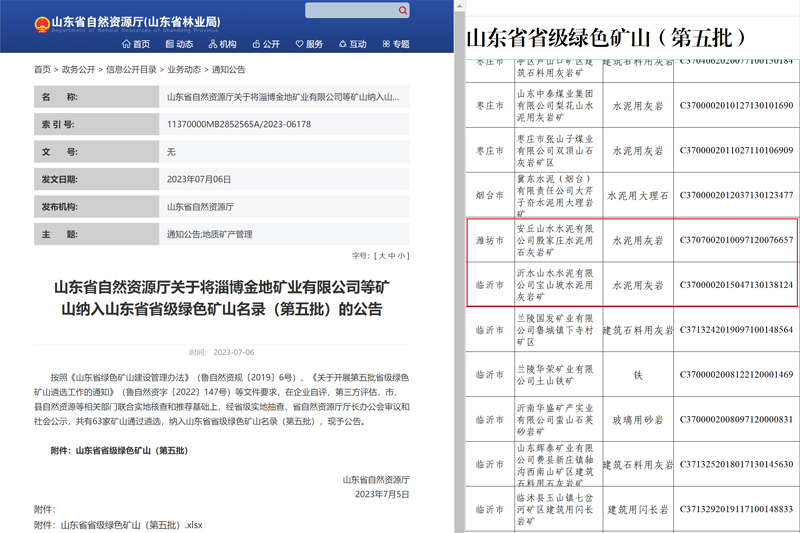Viewport: 800px width, 533px height.
Task: Click the national emblem logo
Action: [41, 22]
